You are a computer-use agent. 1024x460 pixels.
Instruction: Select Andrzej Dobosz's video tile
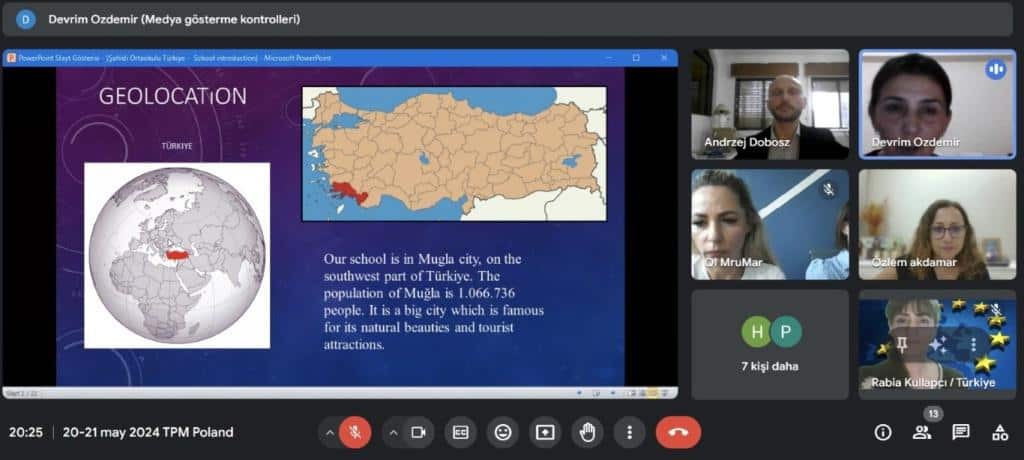(x=770, y=104)
